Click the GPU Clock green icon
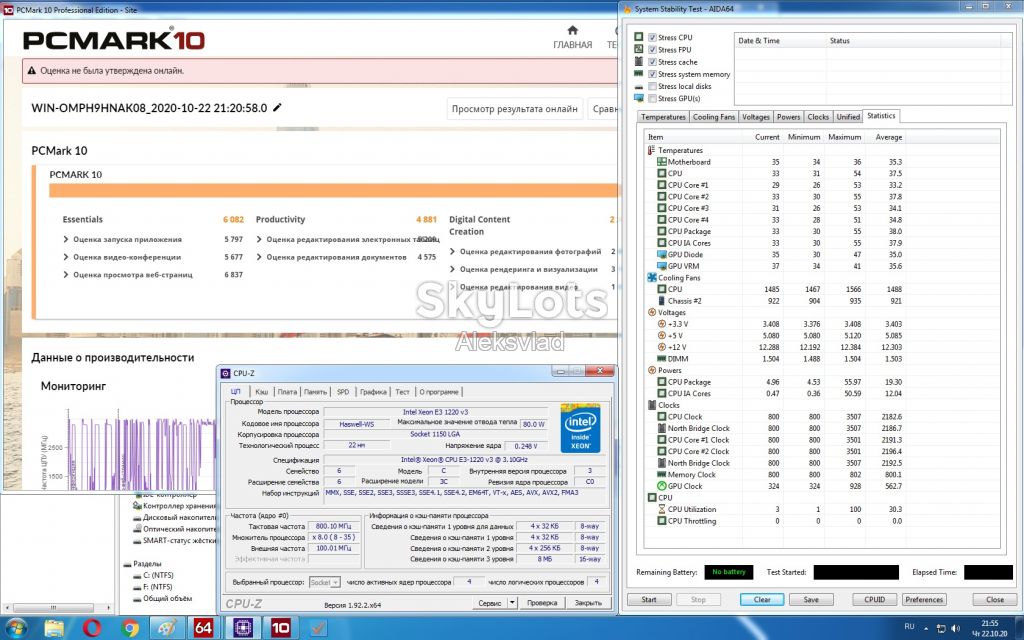The height and width of the screenshot is (640, 1024). [662, 486]
